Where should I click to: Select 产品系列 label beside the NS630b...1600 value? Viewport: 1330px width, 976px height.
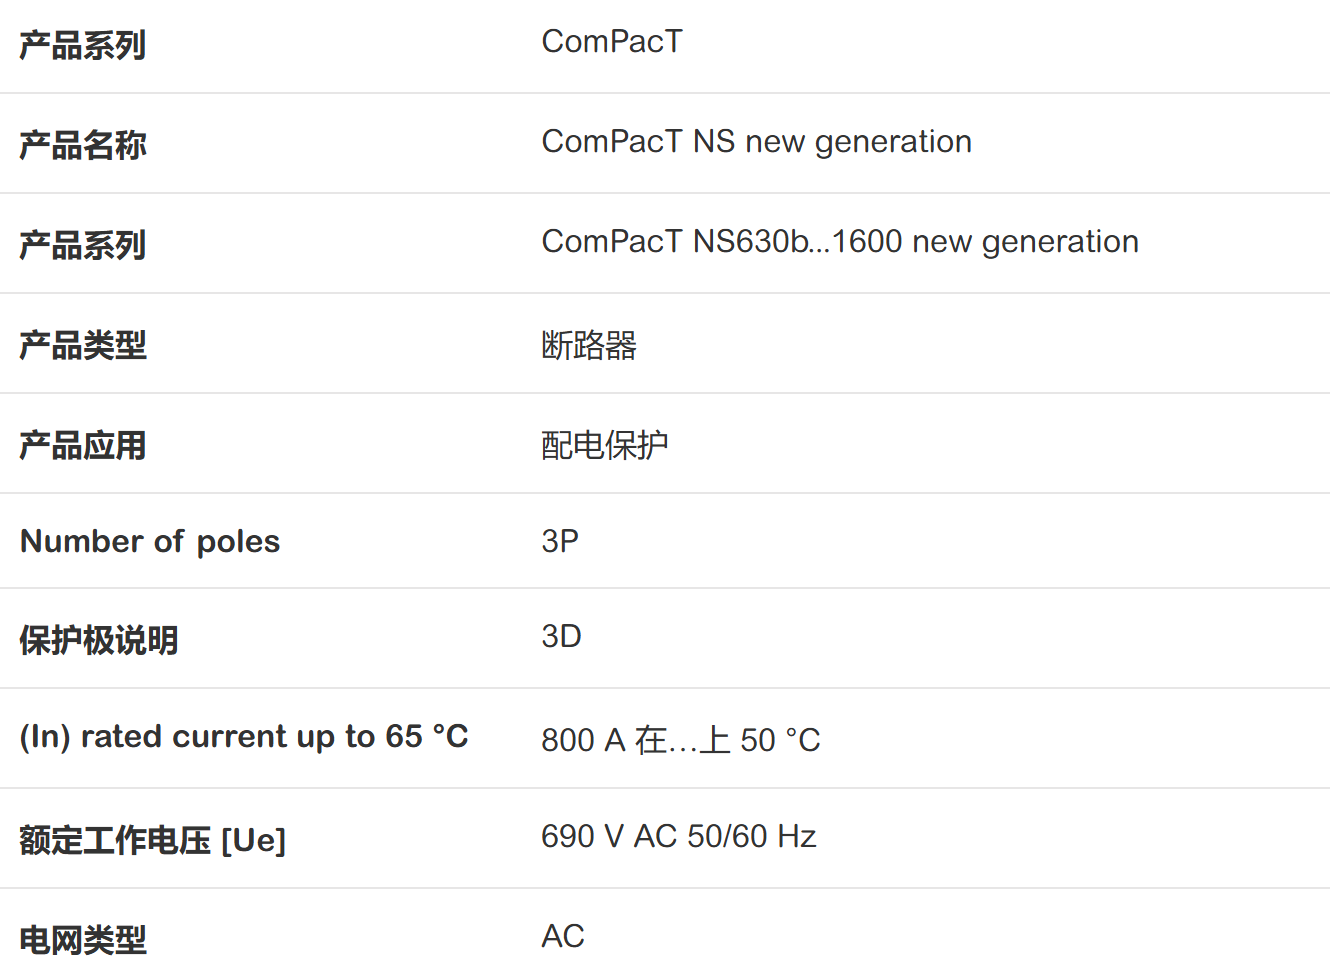pos(83,246)
